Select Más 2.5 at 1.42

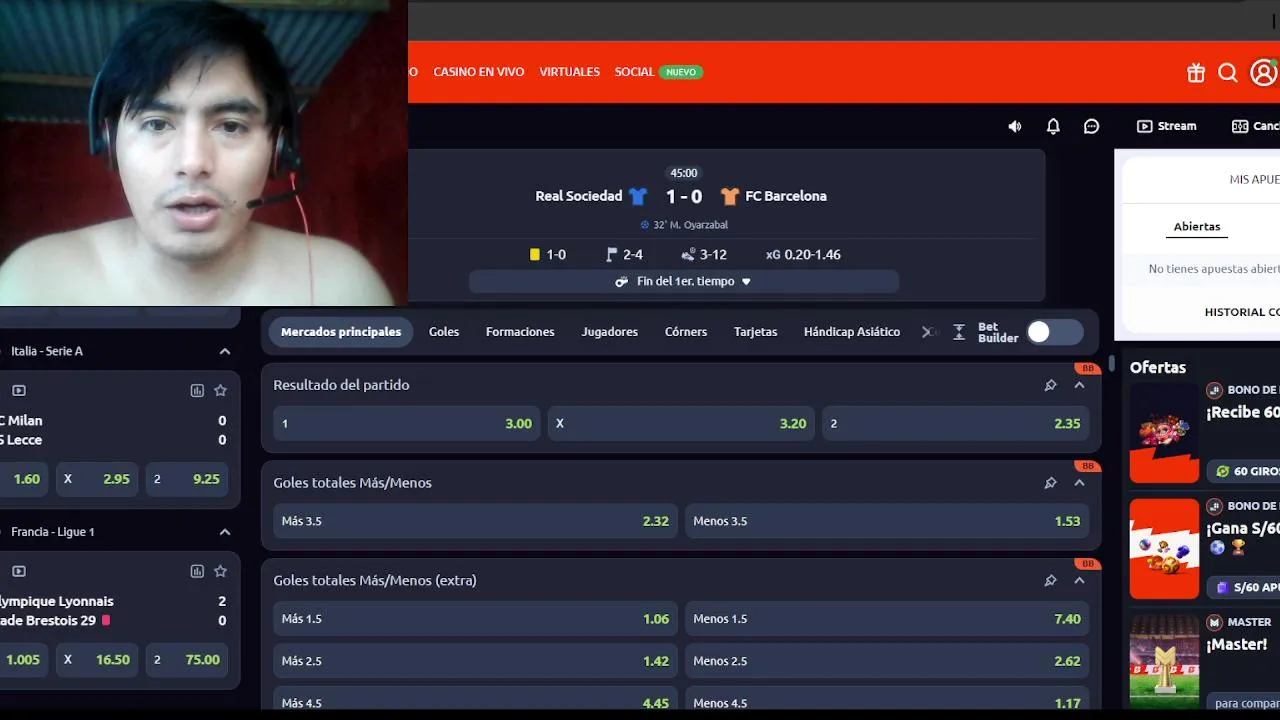[475, 661]
